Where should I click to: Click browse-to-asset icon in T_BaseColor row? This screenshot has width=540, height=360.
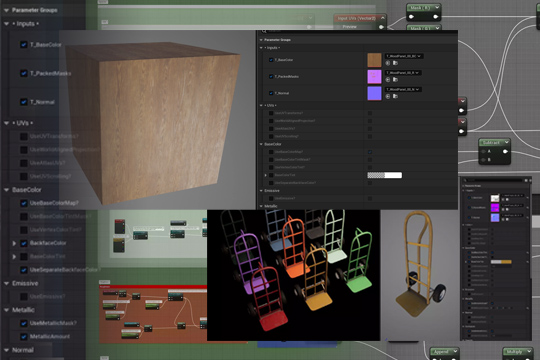pyautogui.click(x=395, y=63)
